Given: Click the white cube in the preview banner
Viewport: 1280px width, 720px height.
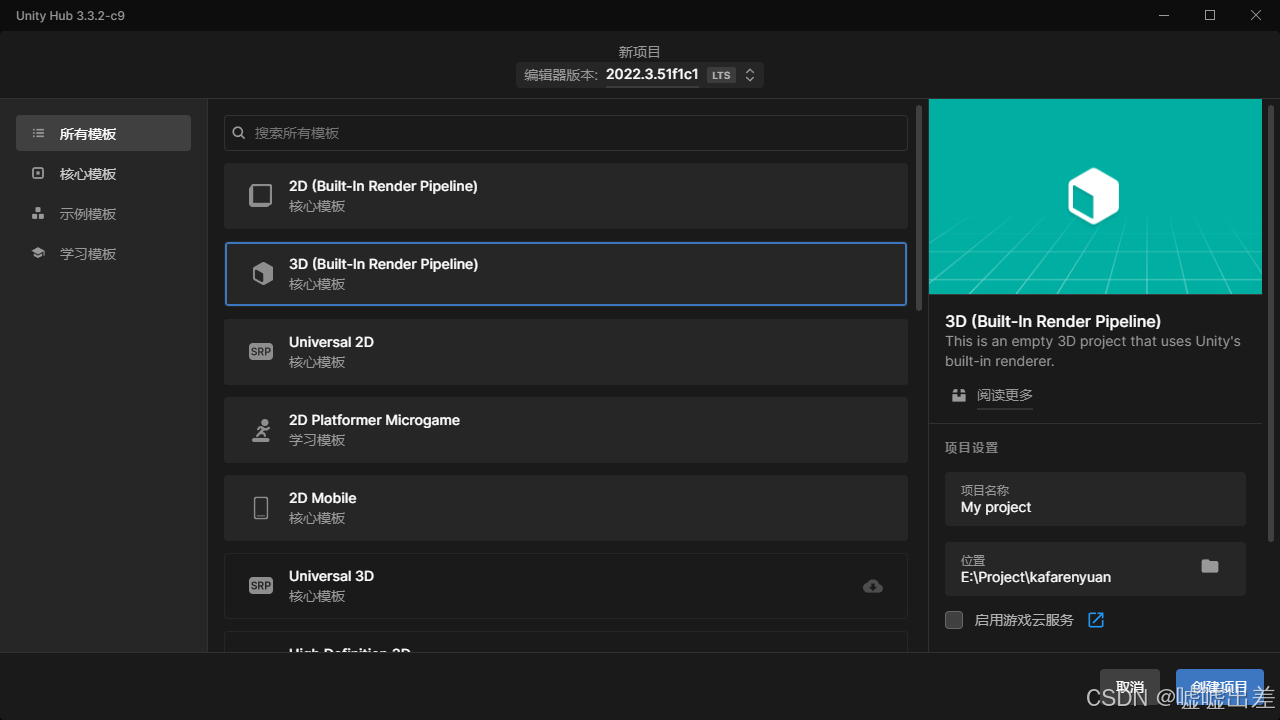Looking at the screenshot, I should tap(1093, 196).
